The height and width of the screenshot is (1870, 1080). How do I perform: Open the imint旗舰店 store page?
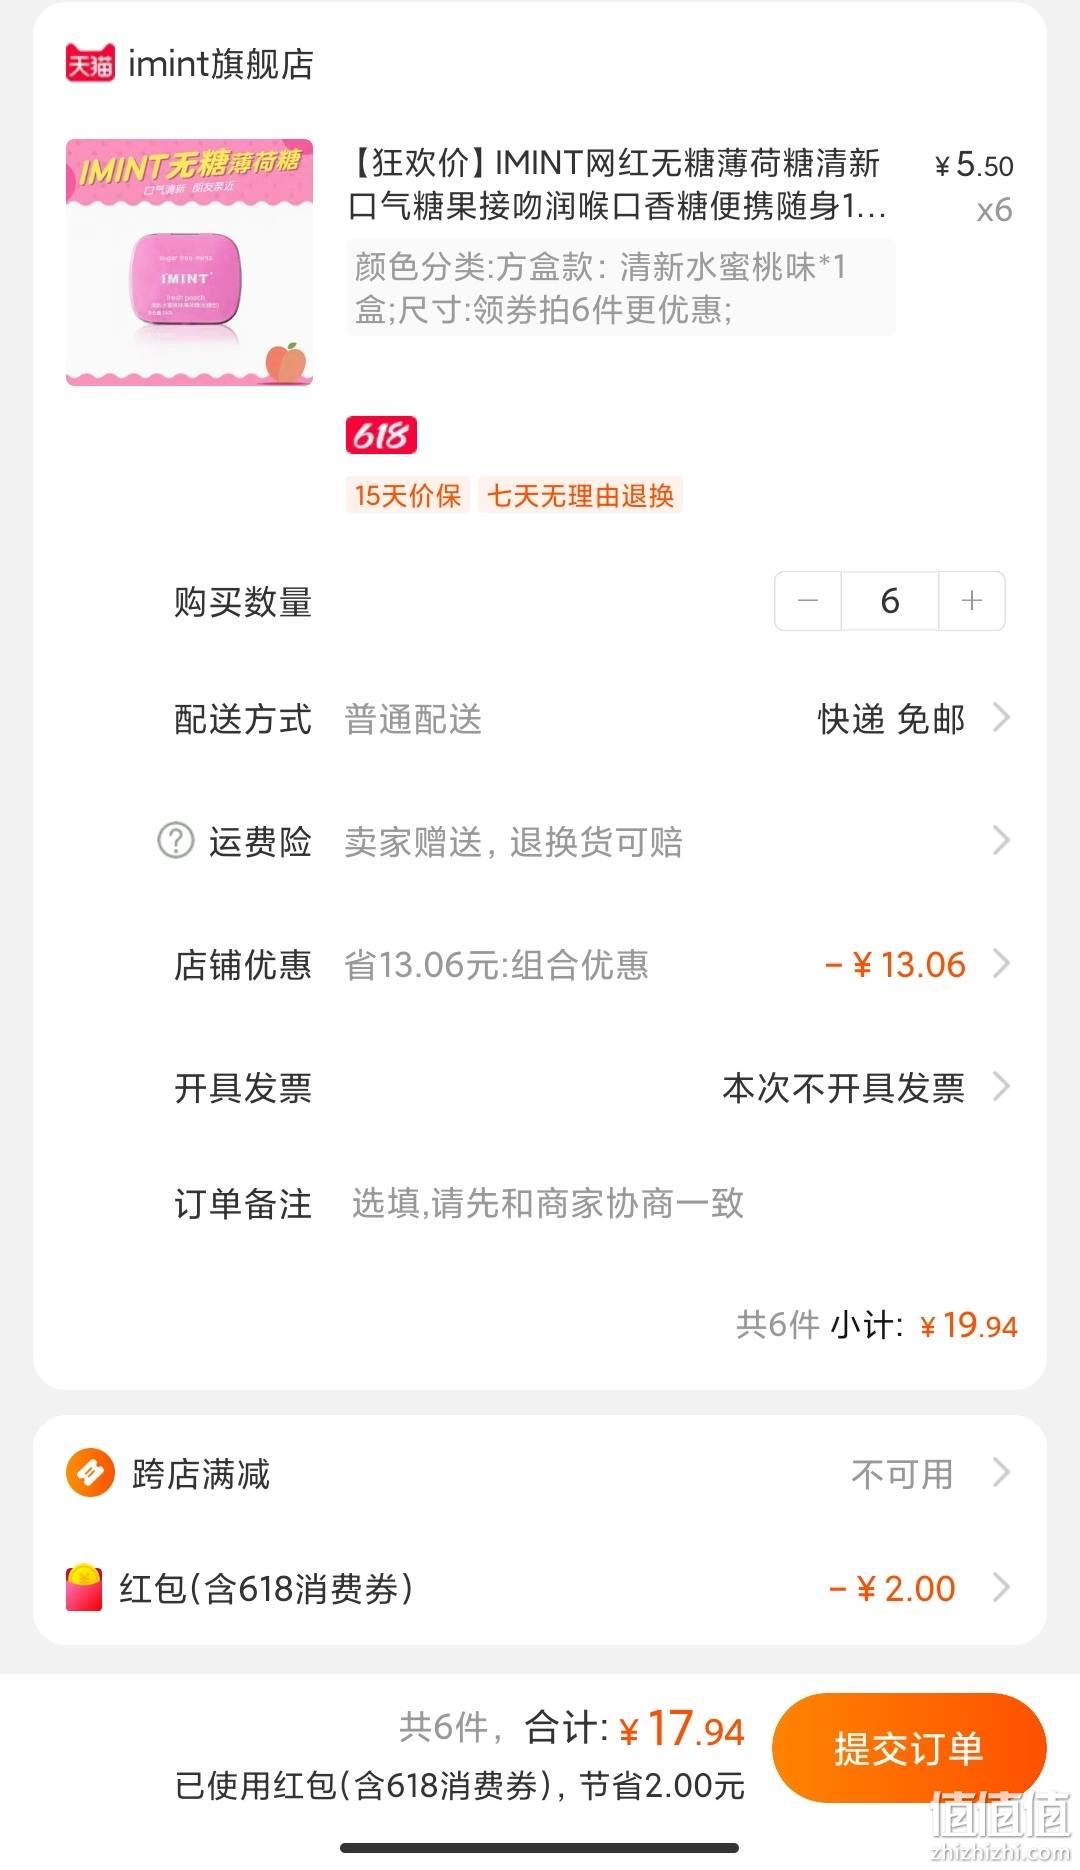(x=221, y=64)
